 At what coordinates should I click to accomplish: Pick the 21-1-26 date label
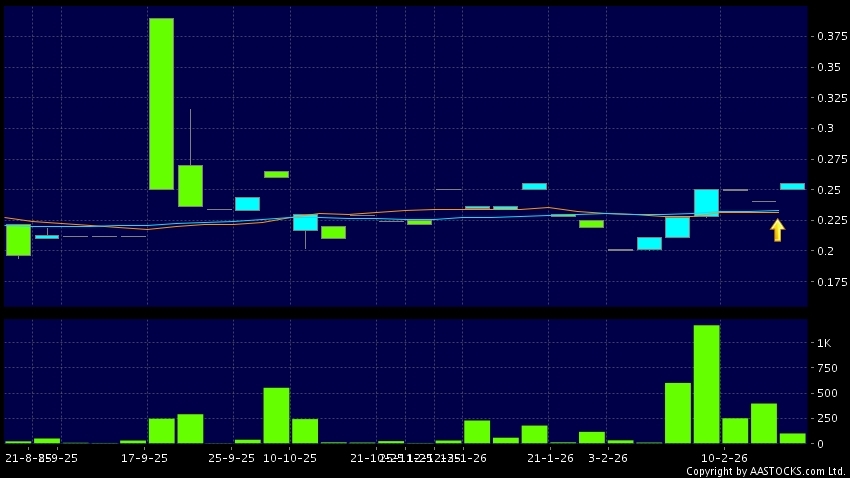click(x=547, y=458)
